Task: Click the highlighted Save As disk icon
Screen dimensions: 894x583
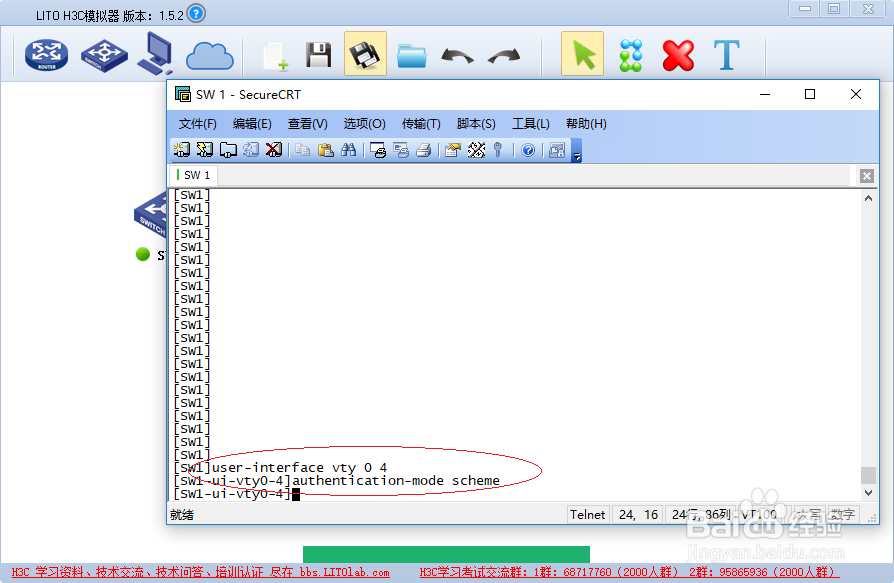Action: point(365,54)
